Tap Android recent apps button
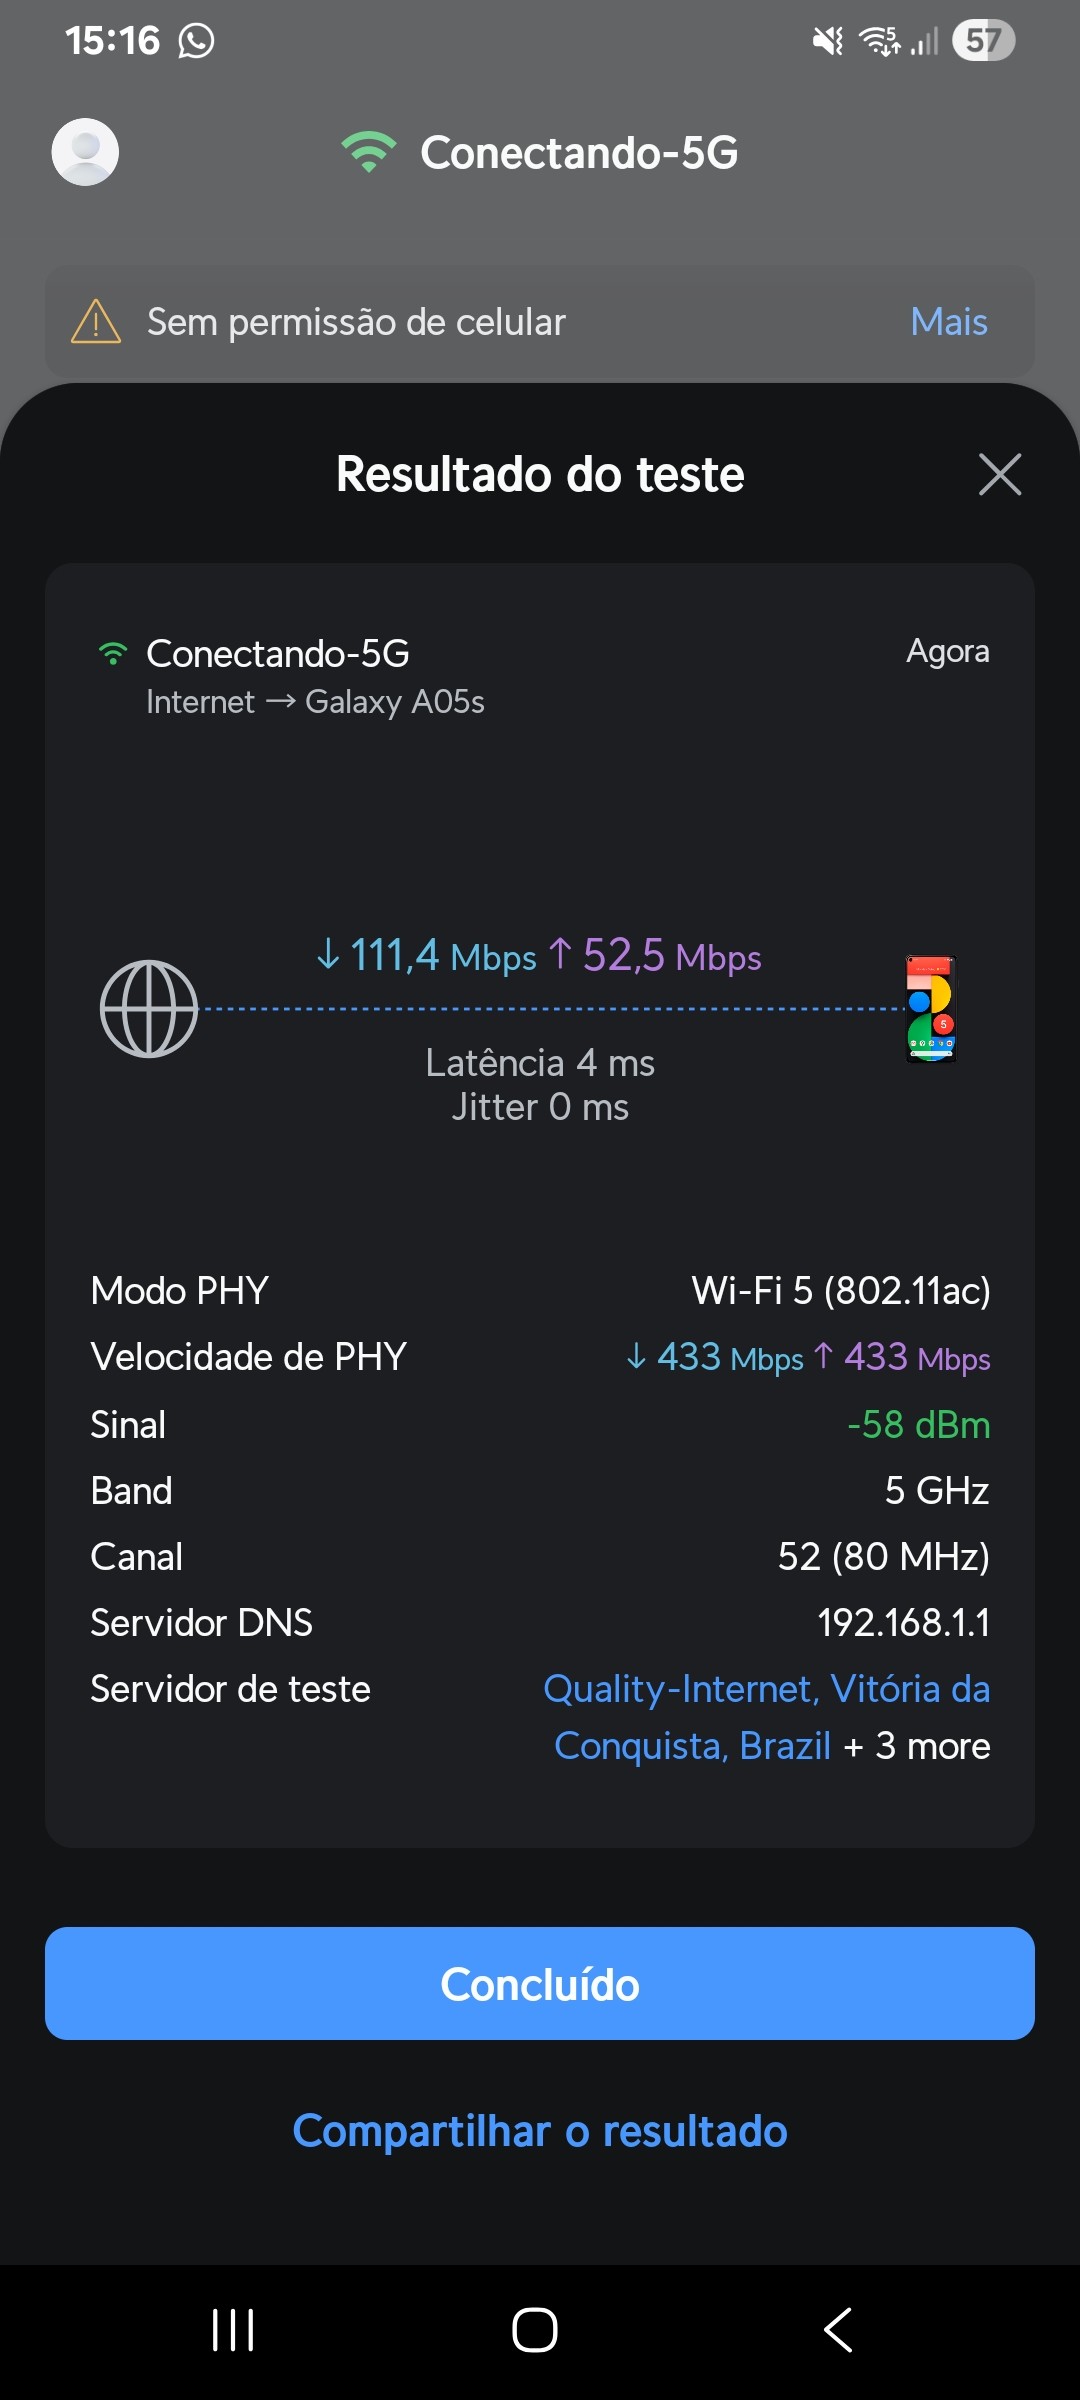Viewport: 1080px width, 2400px height. coord(233,2330)
